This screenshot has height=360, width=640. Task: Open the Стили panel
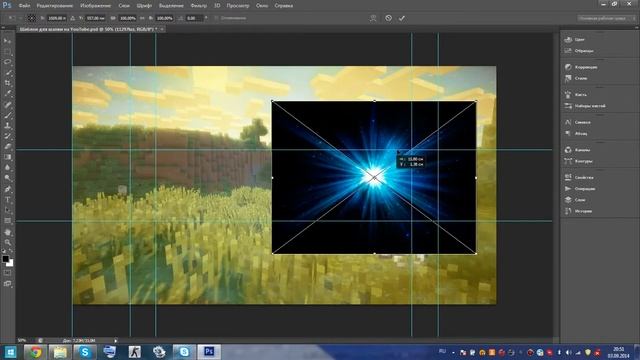coord(576,78)
